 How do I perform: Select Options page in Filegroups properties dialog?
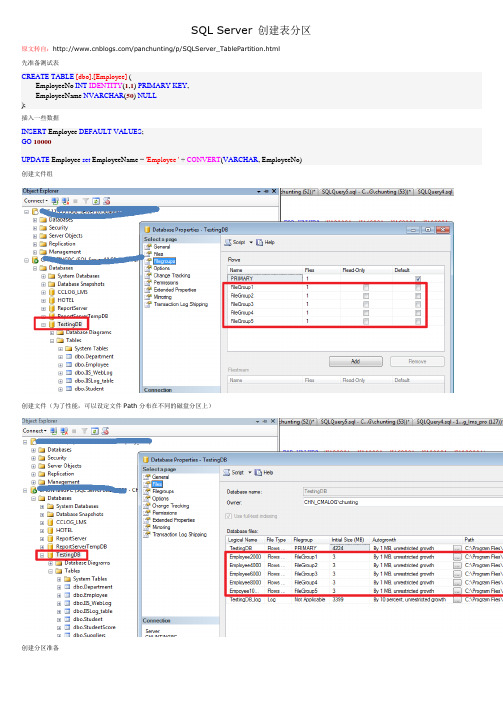(161, 268)
